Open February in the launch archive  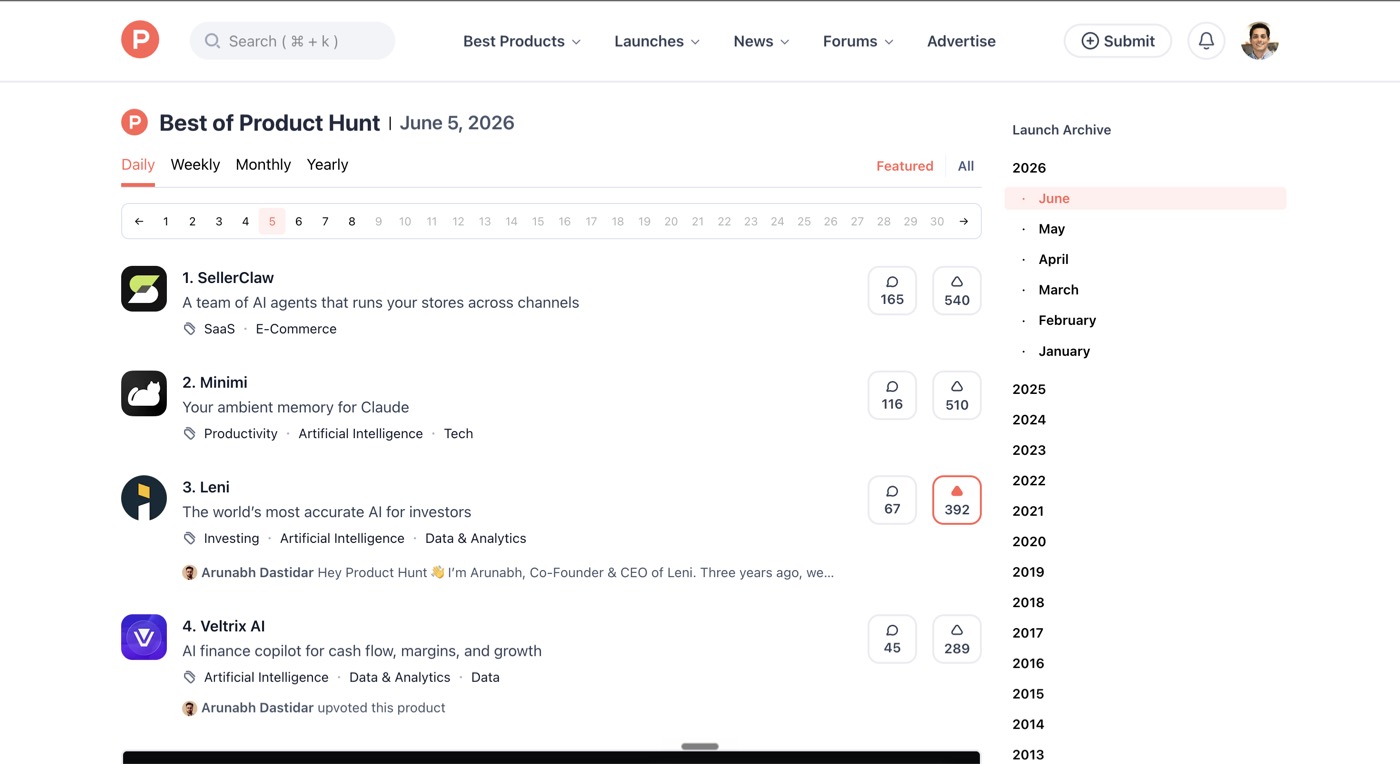coord(1067,320)
